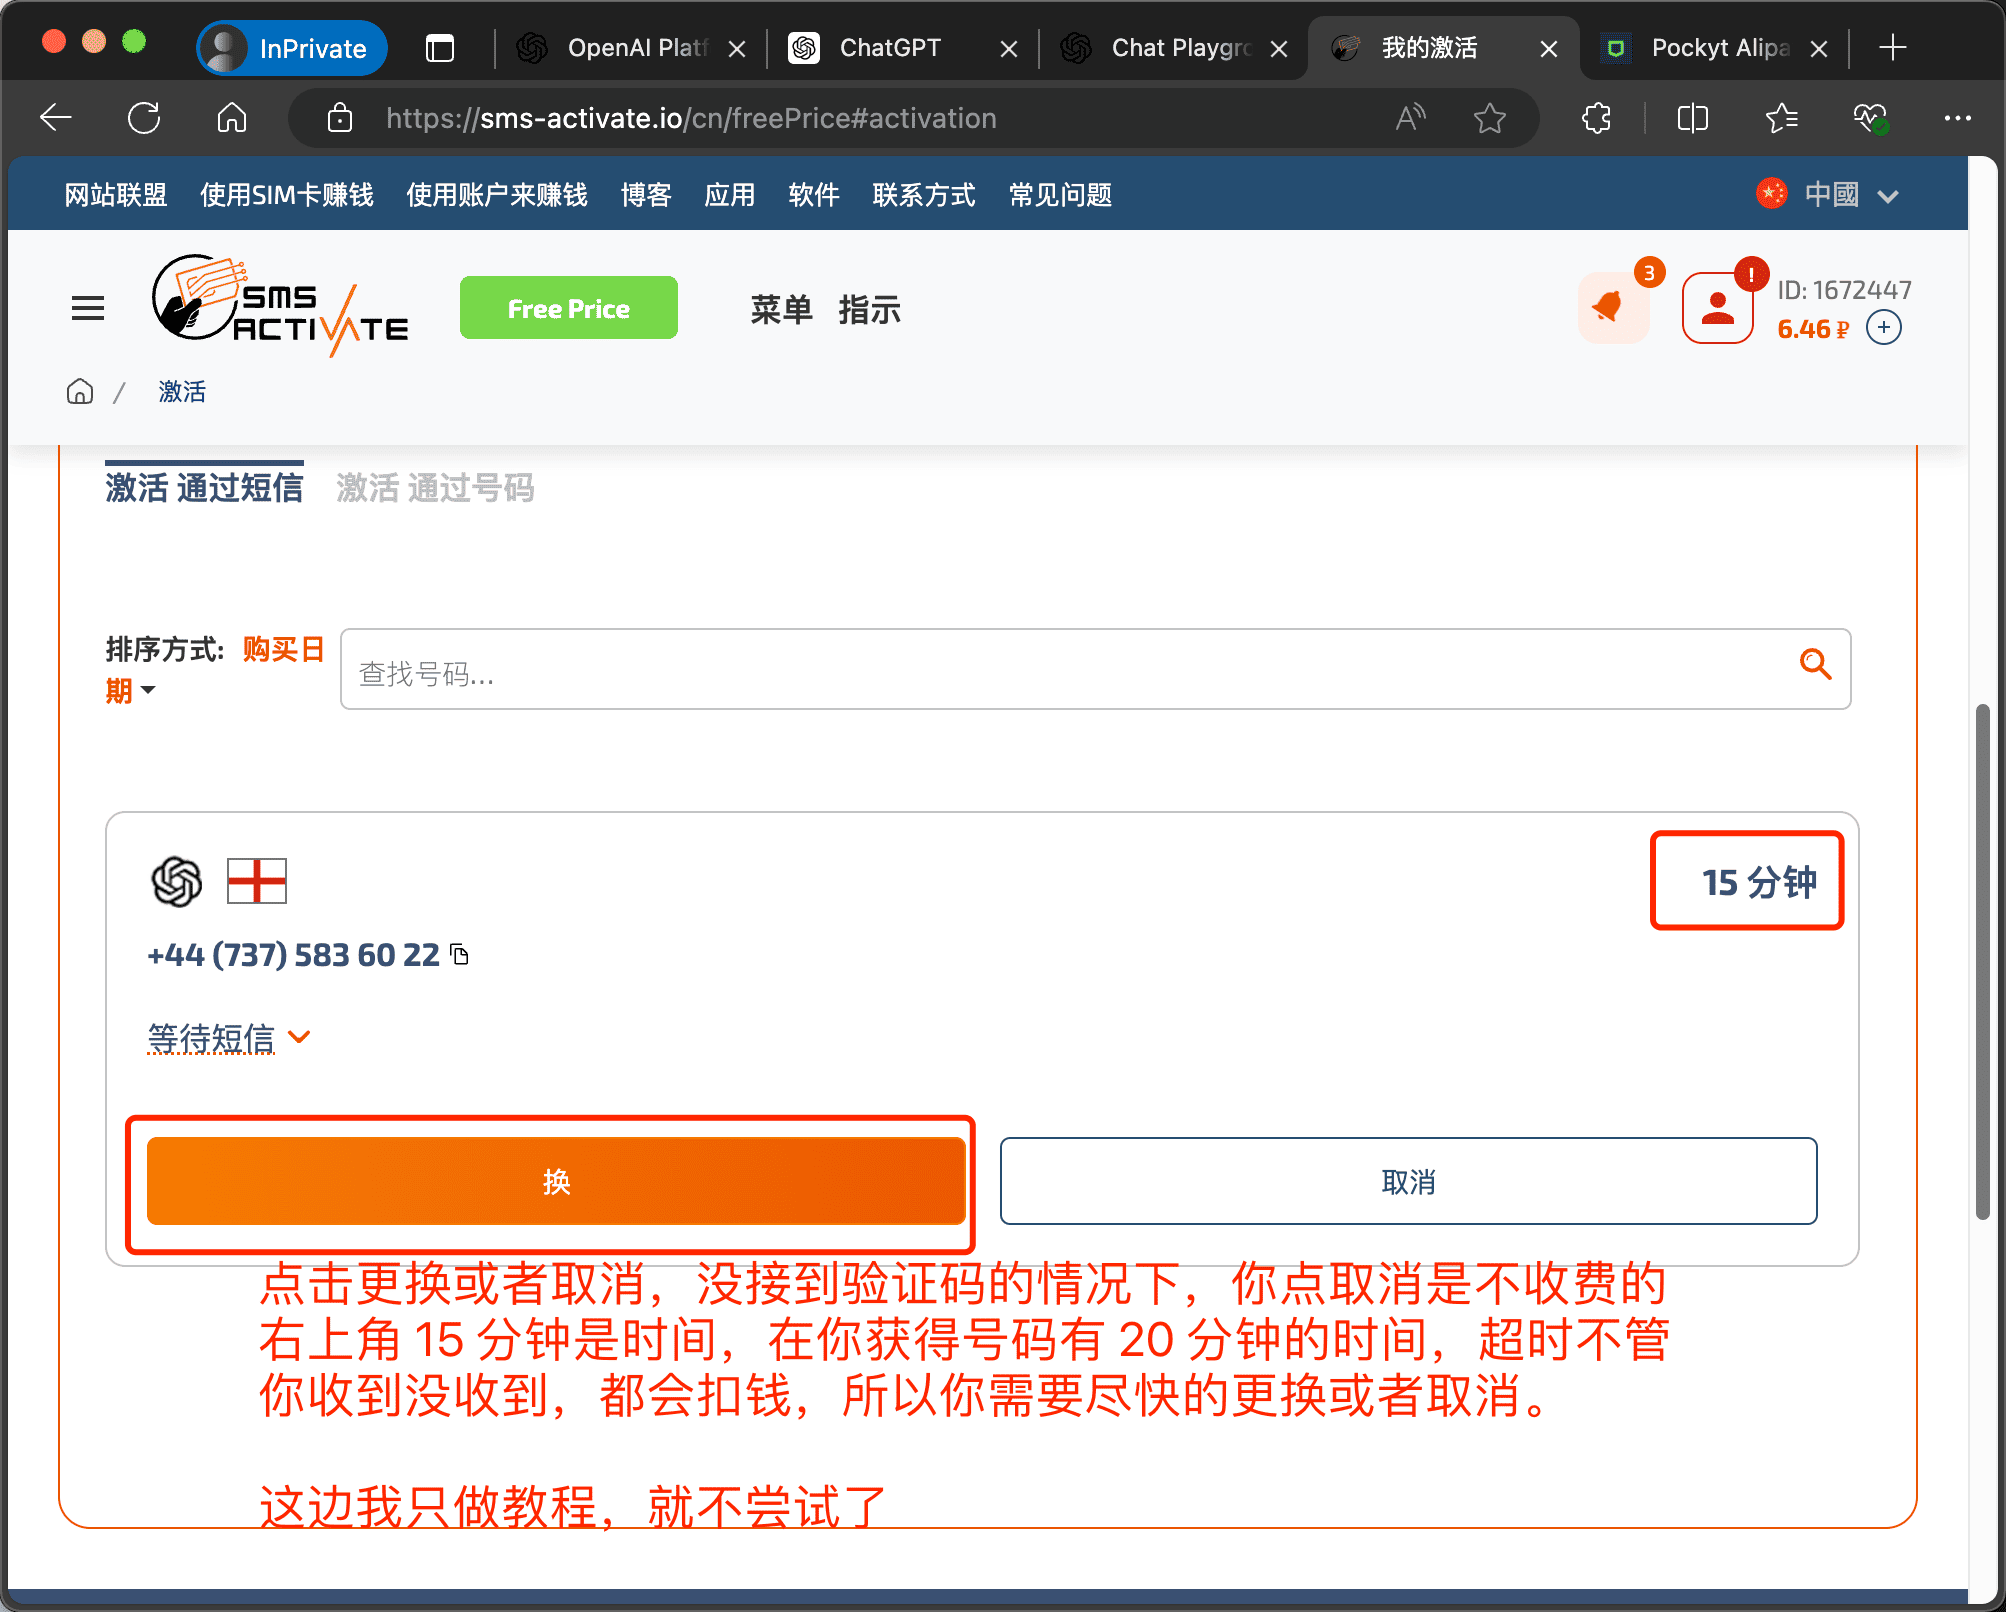Image resolution: width=2006 pixels, height=1612 pixels.
Task: Switch to 激活 通过号码 tab
Action: 435,488
